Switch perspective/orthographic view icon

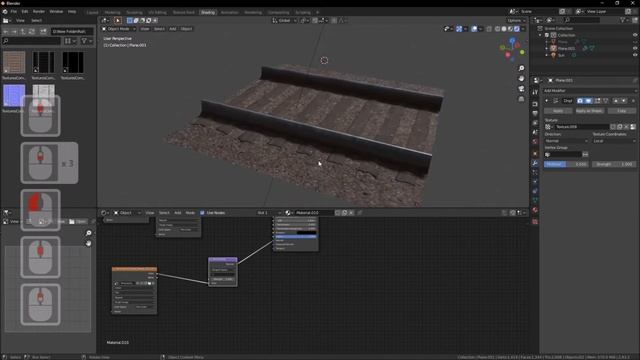[x=521, y=99]
